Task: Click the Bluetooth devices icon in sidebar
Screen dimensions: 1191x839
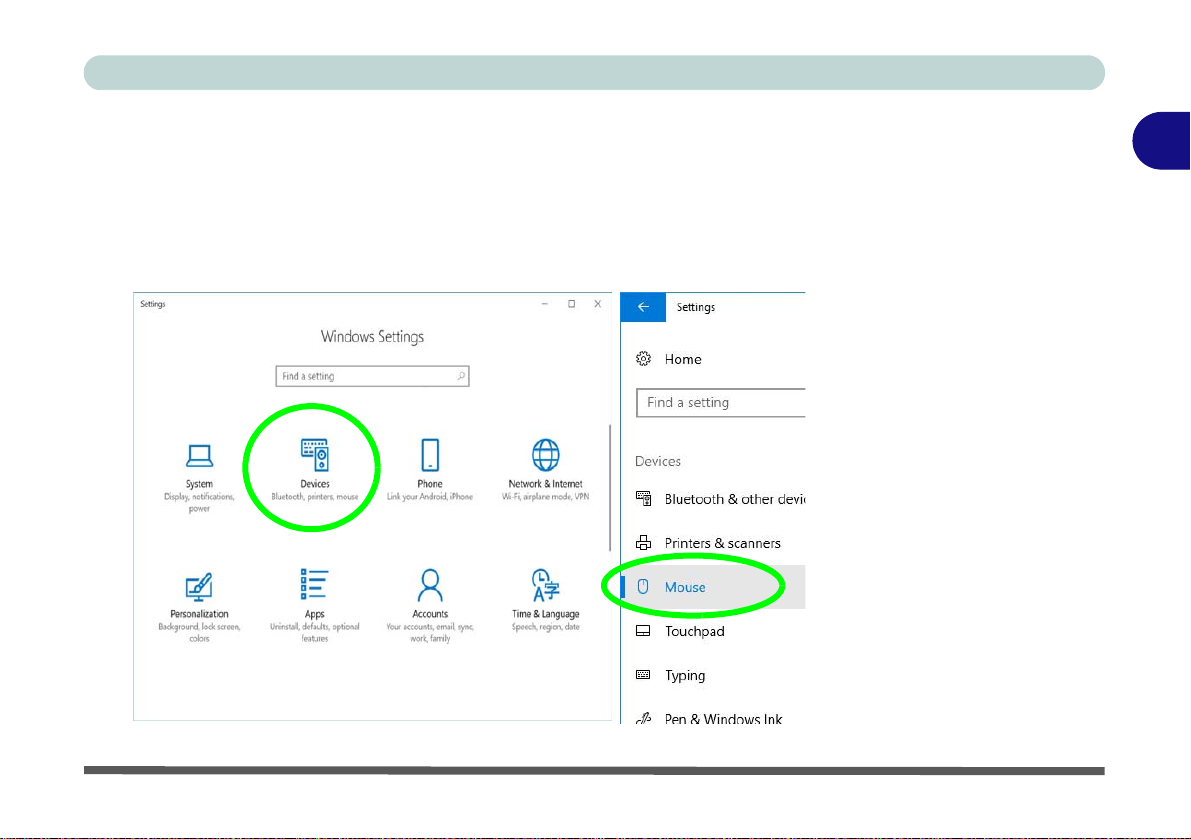Action: [x=643, y=499]
